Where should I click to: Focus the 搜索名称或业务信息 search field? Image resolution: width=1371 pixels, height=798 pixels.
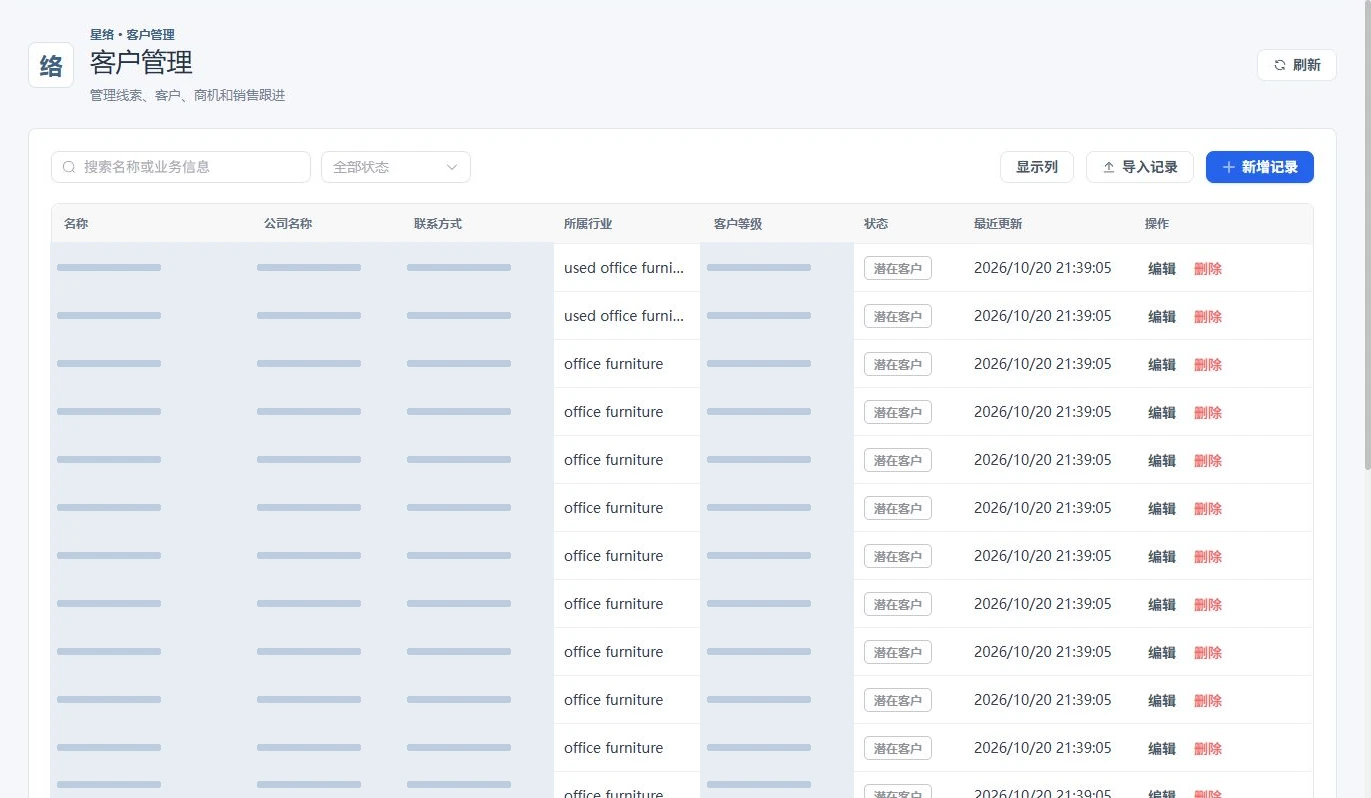click(181, 167)
